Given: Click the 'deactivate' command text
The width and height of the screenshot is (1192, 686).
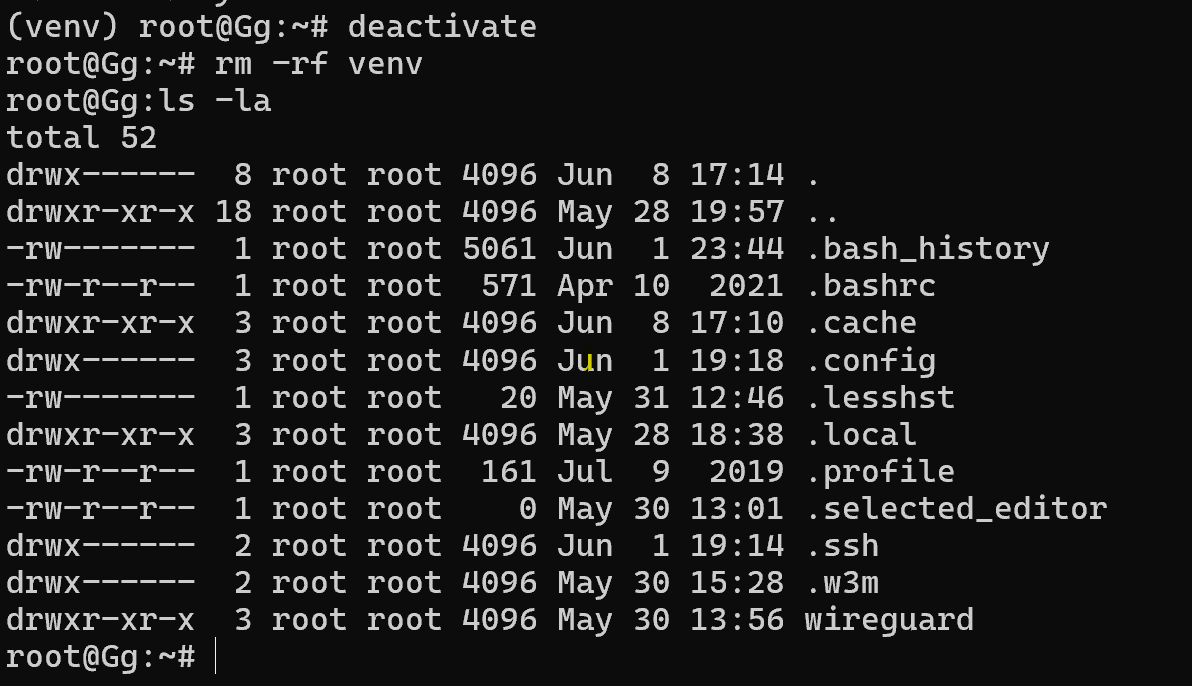Looking at the screenshot, I should [442, 27].
